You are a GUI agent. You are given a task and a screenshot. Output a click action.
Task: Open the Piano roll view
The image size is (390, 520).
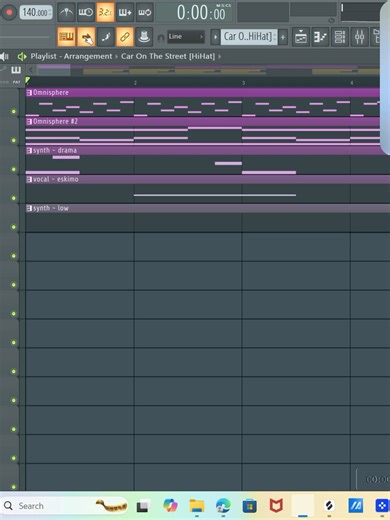click(320, 37)
